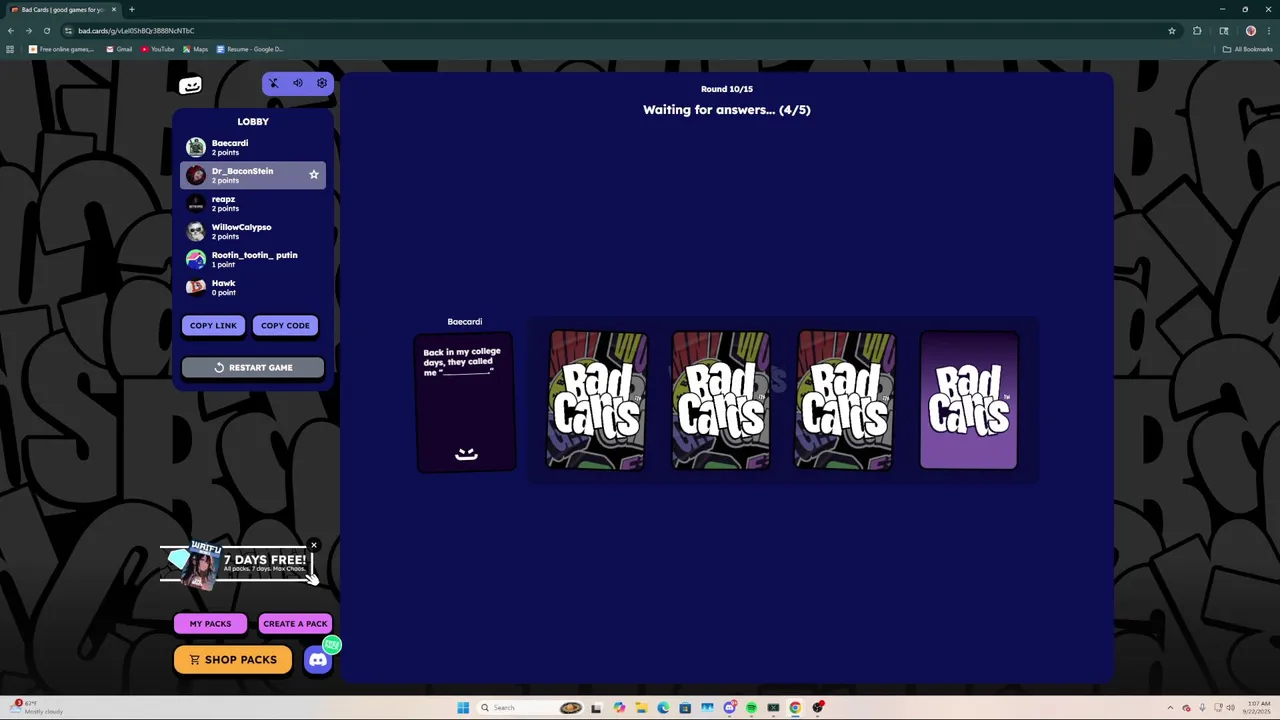The height and width of the screenshot is (720, 1280).
Task: Click the black prompt card from Baecardi
Action: (x=465, y=402)
